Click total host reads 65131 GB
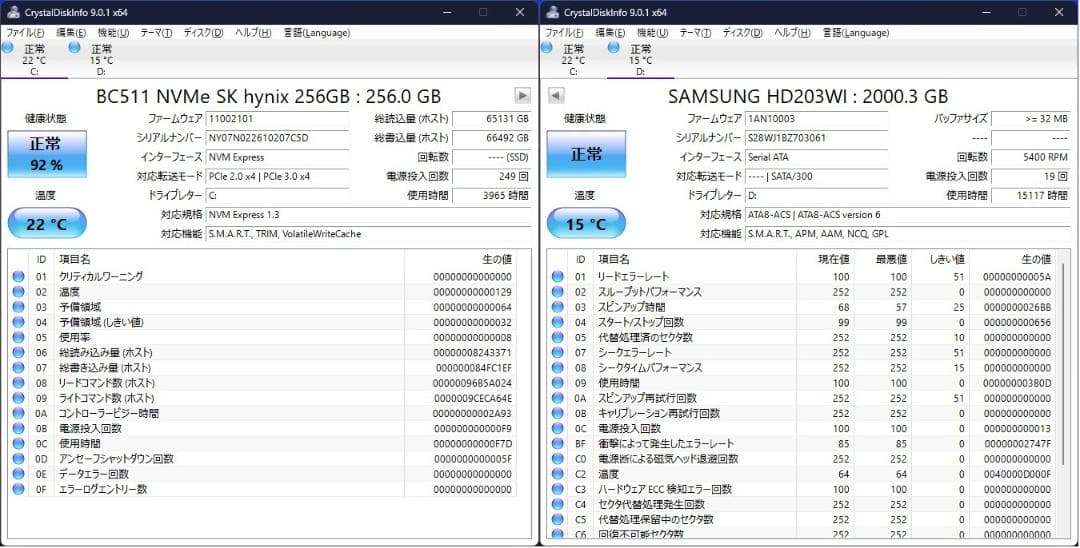Image resolution: width=1080 pixels, height=548 pixels. click(492, 118)
